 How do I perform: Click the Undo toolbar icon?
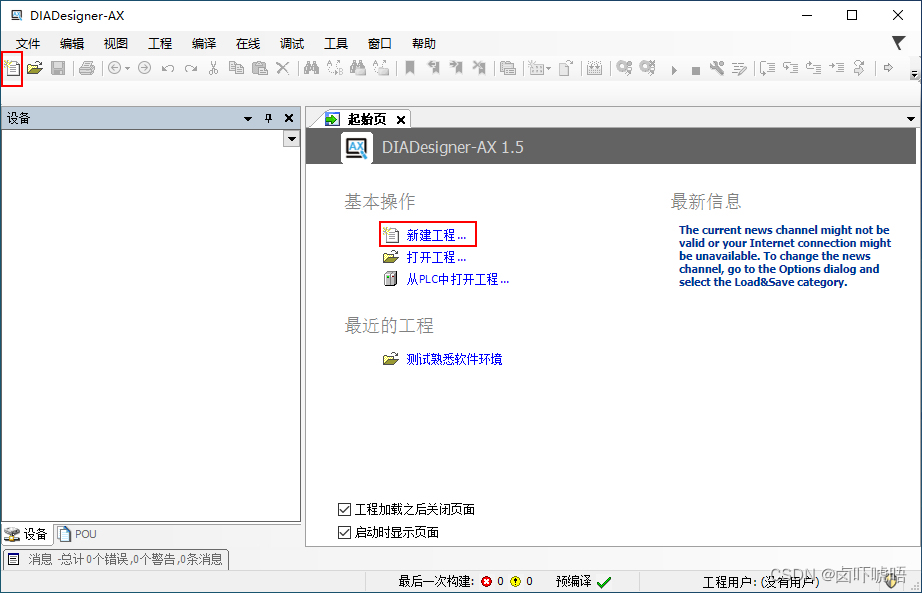click(168, 69)
